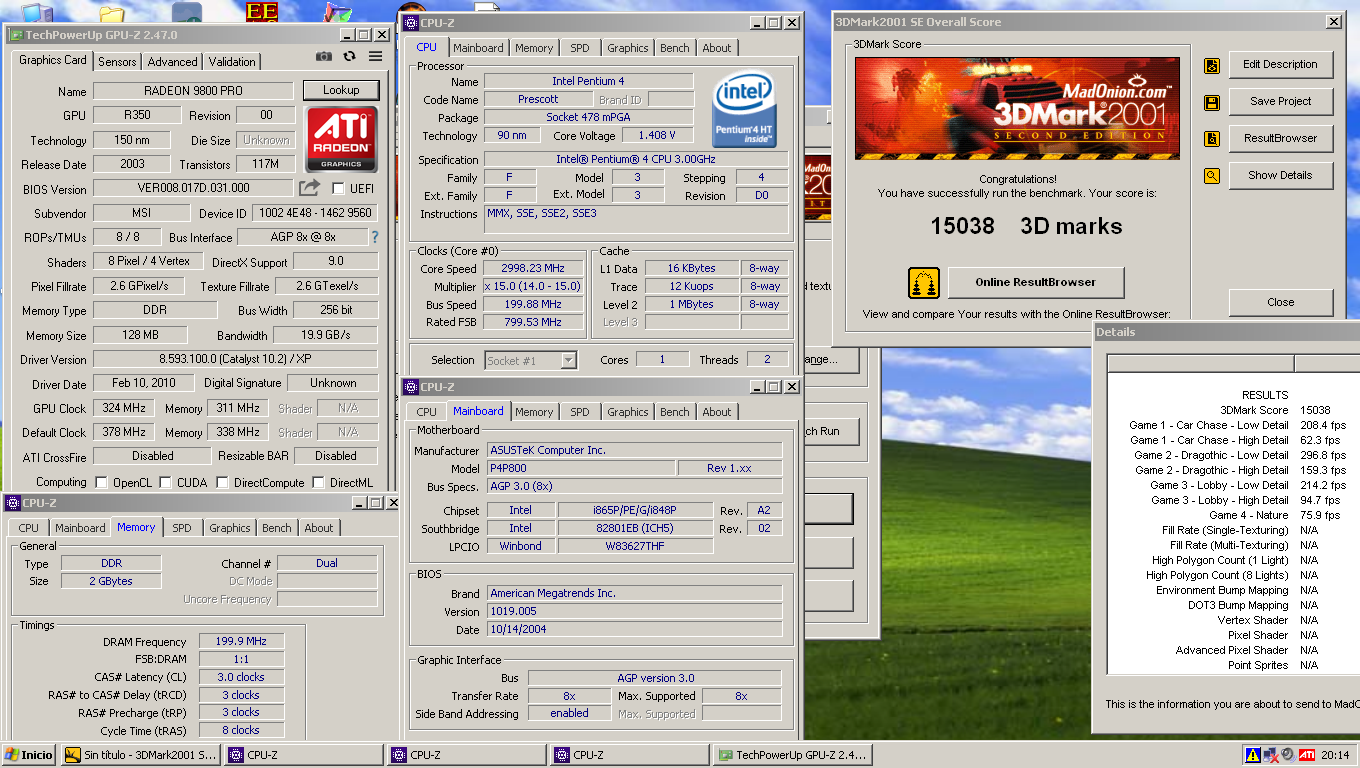Open Bench tab in top CPU-Z window
Image resolution: width=1360 pixels, height=768 pixels.
(x=675, y=48)
